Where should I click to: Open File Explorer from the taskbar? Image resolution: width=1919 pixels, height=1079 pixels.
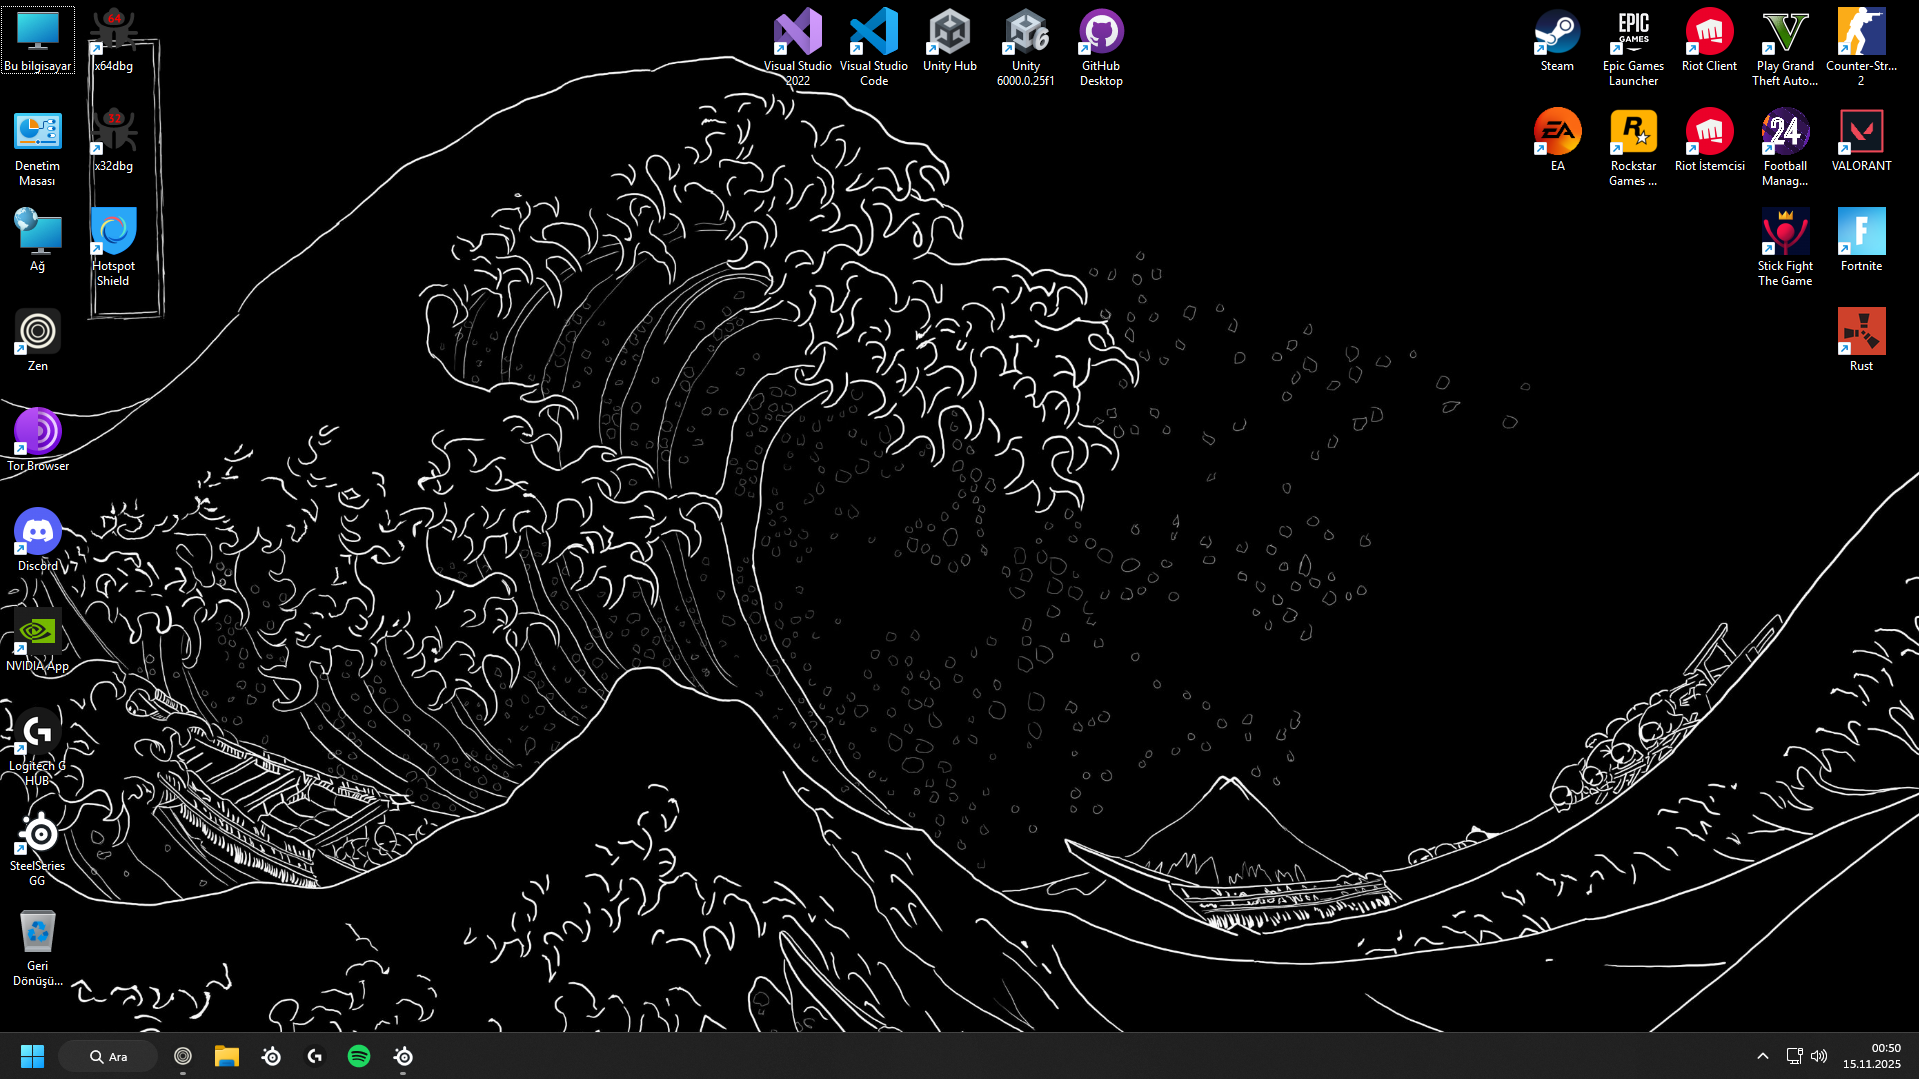click(227, 1056)
